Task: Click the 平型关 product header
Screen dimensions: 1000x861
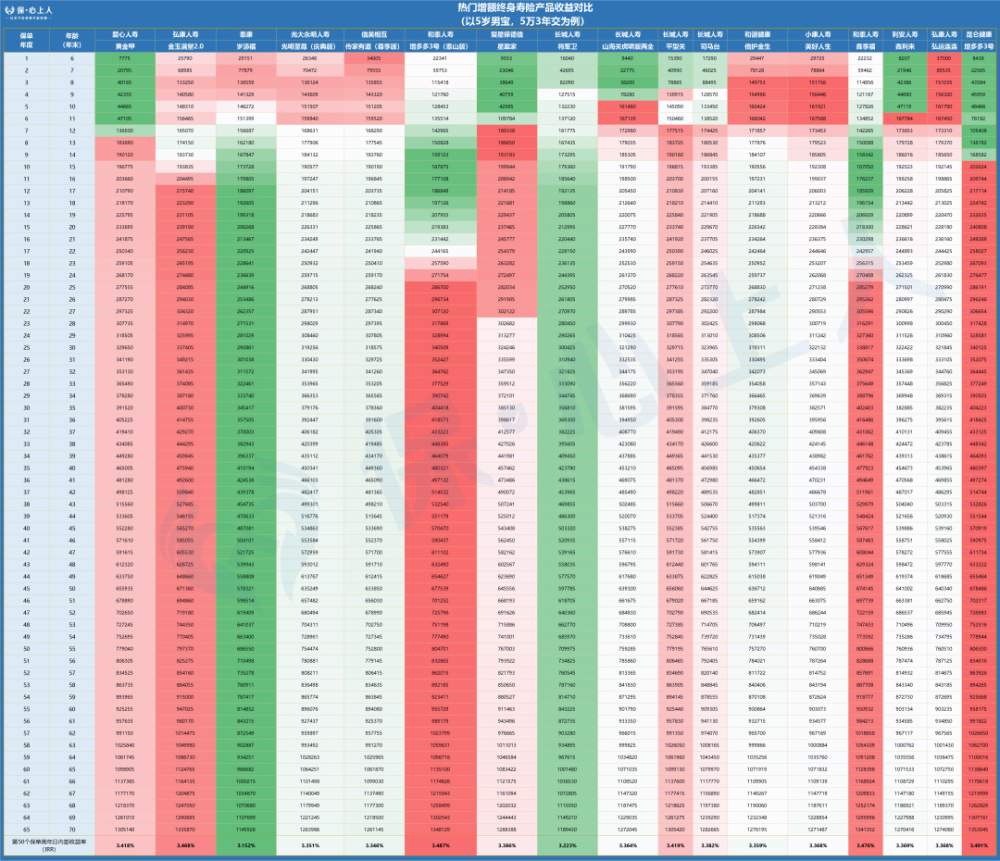Action: click(675, 47)
